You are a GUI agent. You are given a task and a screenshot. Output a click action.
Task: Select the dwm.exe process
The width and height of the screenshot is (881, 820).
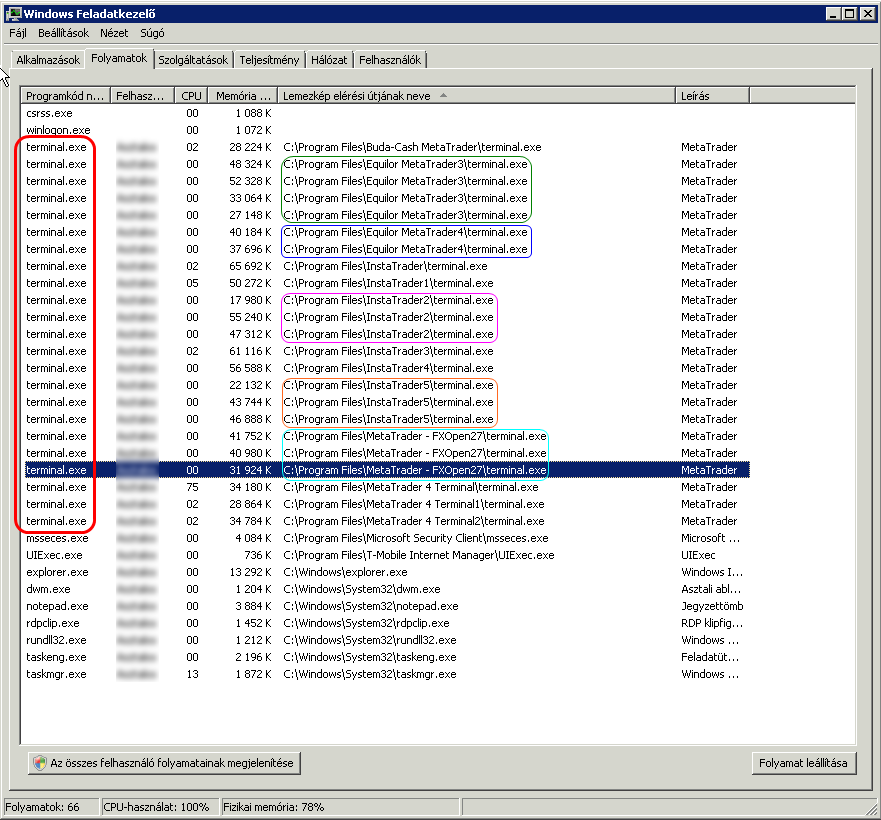[x=387, y=589]
